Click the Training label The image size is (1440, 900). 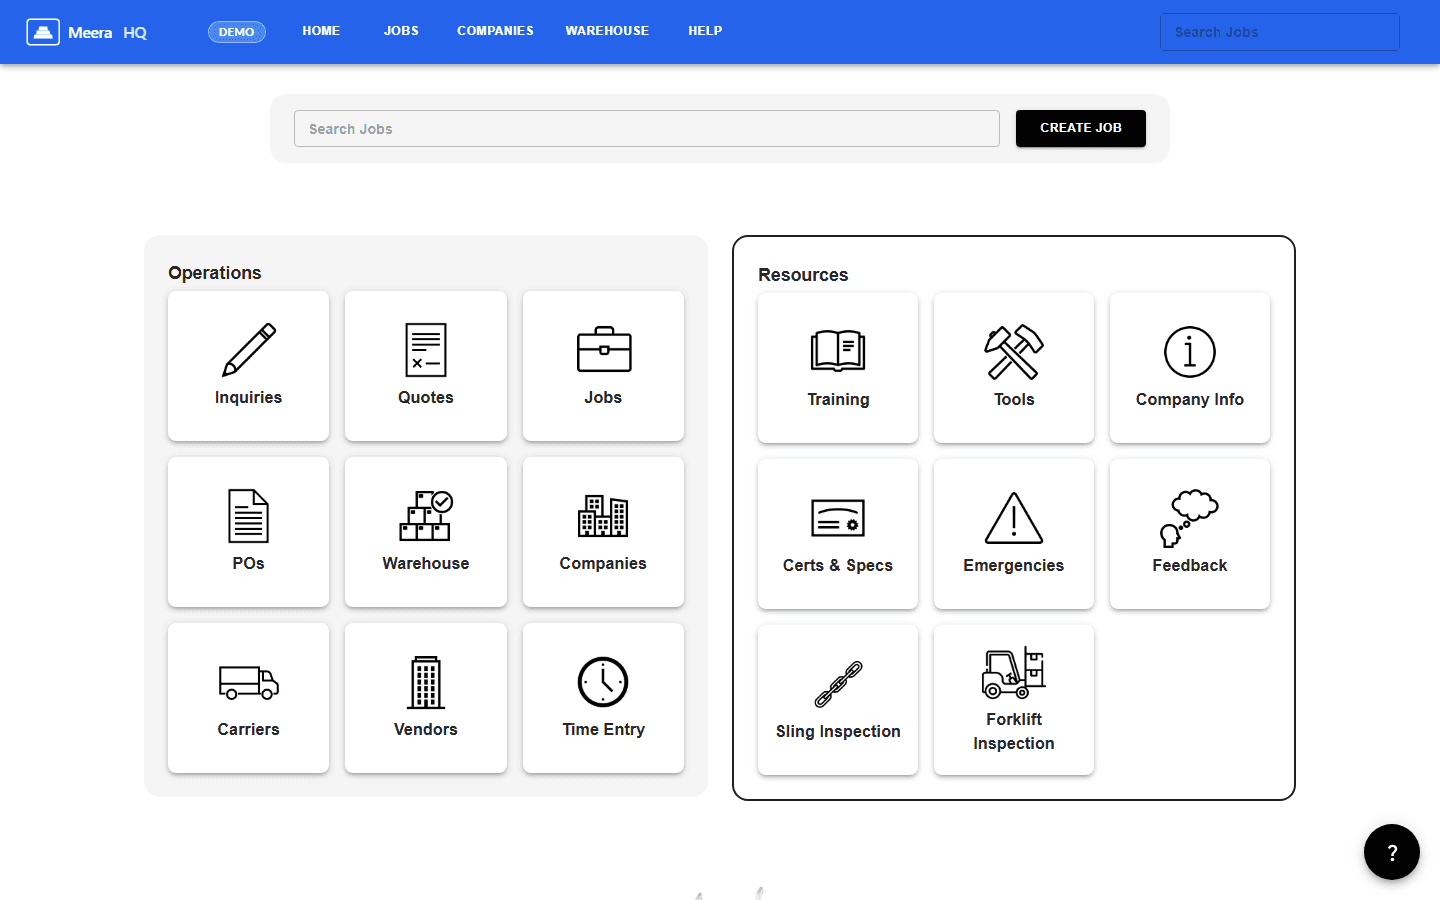click(838, 399)
